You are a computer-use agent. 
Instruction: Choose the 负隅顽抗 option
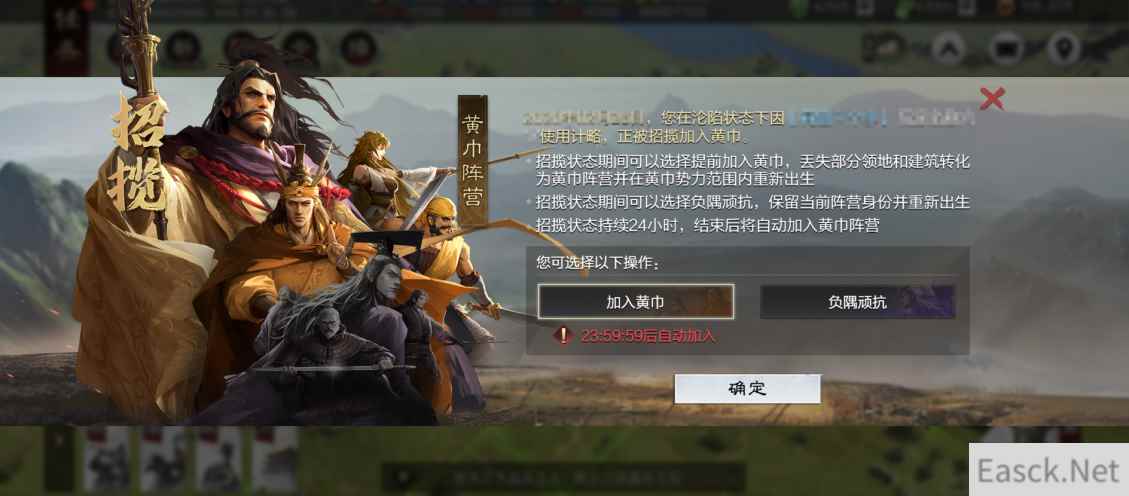(858, 302)
